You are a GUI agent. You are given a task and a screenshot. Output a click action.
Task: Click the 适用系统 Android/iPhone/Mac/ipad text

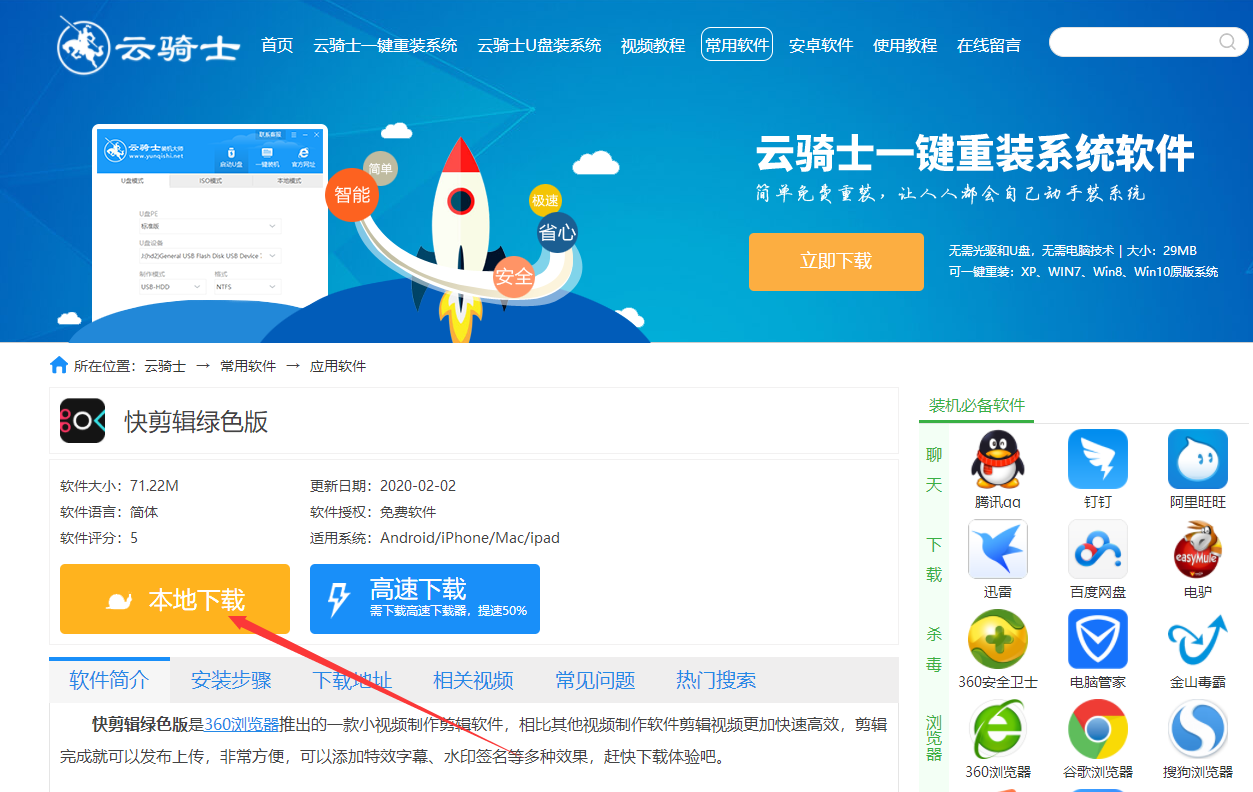coord(435,538)
